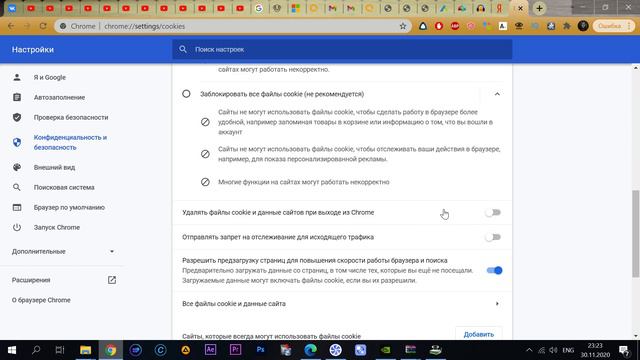
Task: Open the Windows Start menu
Action: tap(11, 350)
